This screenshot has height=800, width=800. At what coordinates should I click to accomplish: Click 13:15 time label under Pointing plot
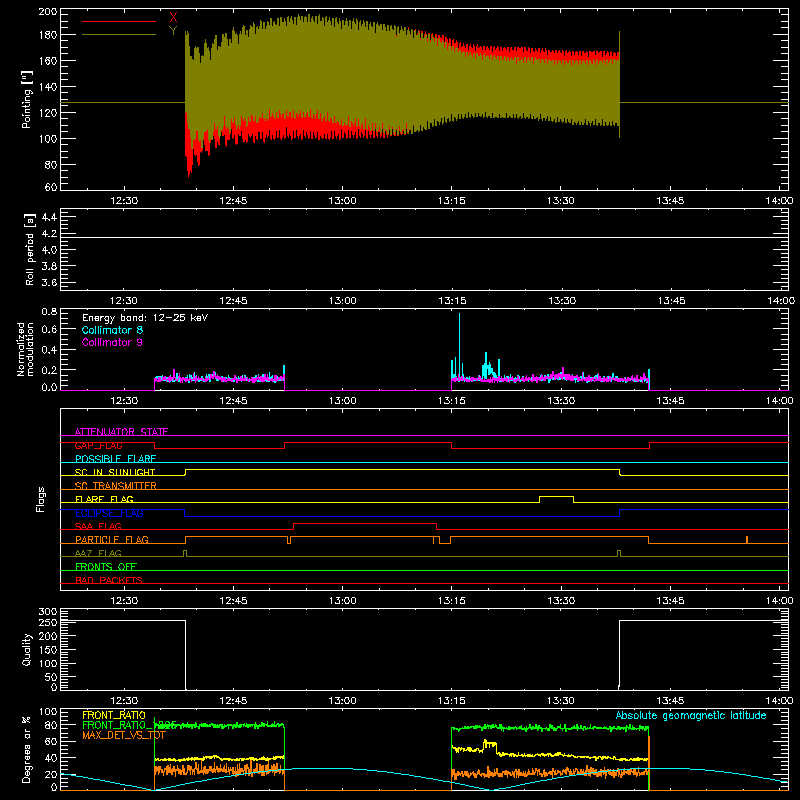click(452, 201)
